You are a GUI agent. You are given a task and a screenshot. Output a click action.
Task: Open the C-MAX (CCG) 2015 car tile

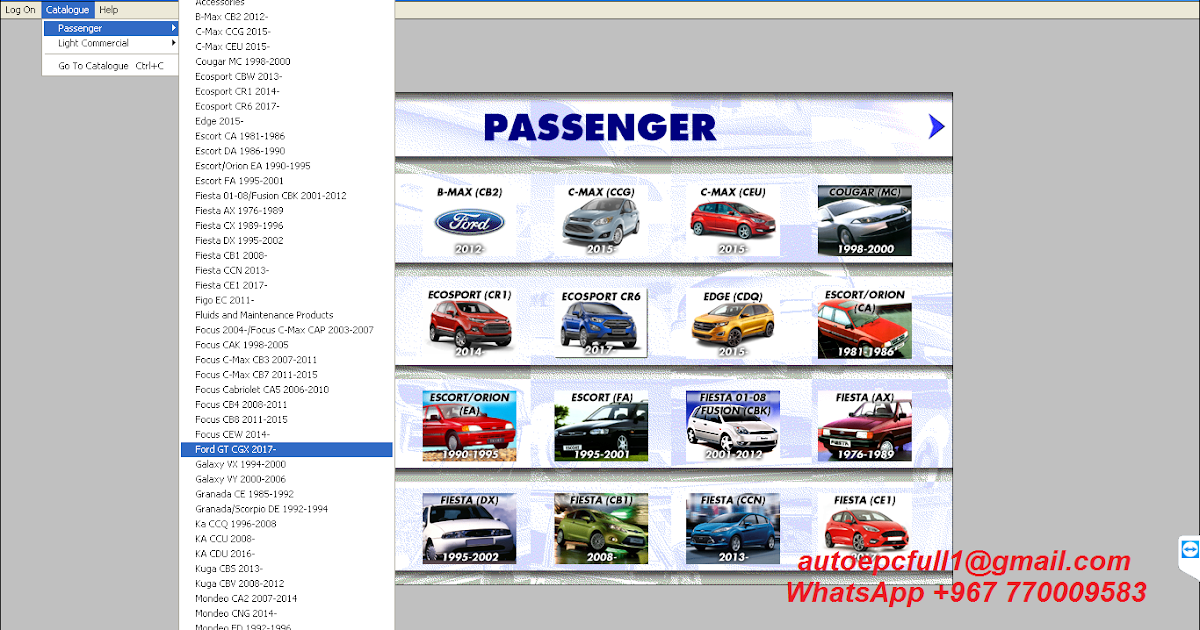[x=601, y=220]
